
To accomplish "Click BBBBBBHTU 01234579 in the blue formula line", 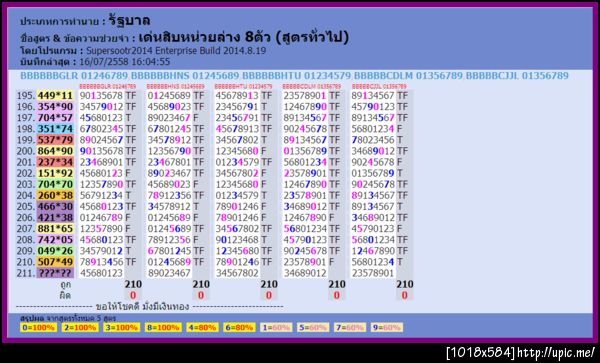I will point(297,76).
